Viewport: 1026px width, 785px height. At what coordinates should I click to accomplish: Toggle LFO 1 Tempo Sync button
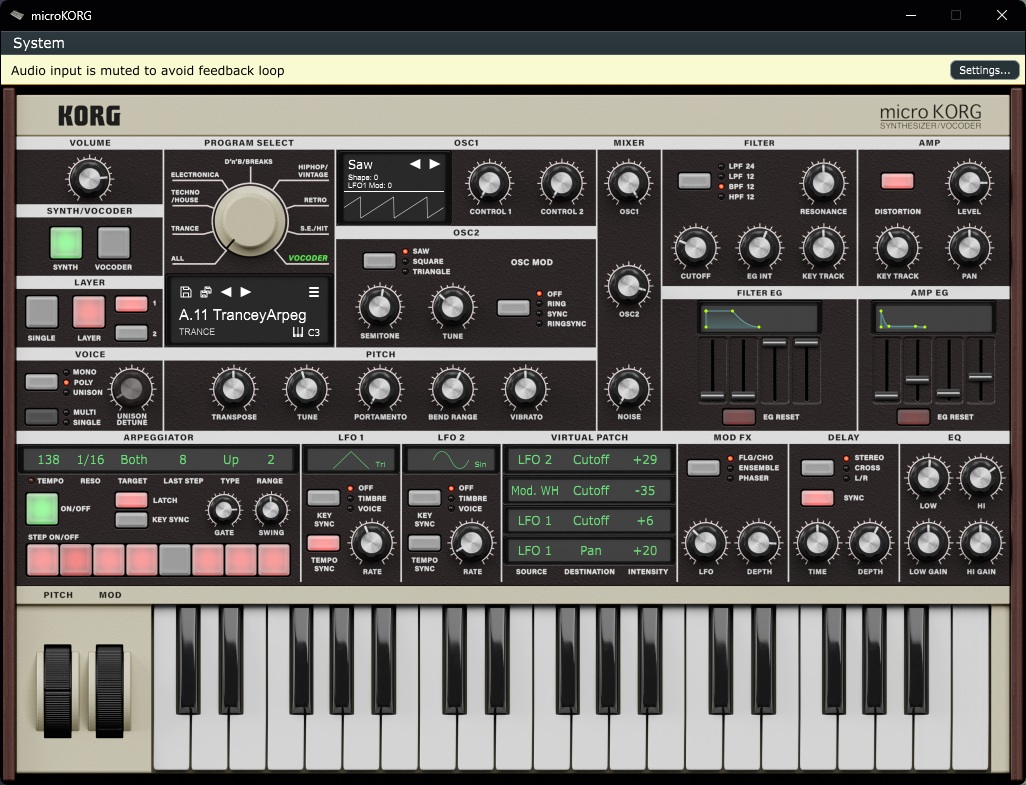(323, 543)
